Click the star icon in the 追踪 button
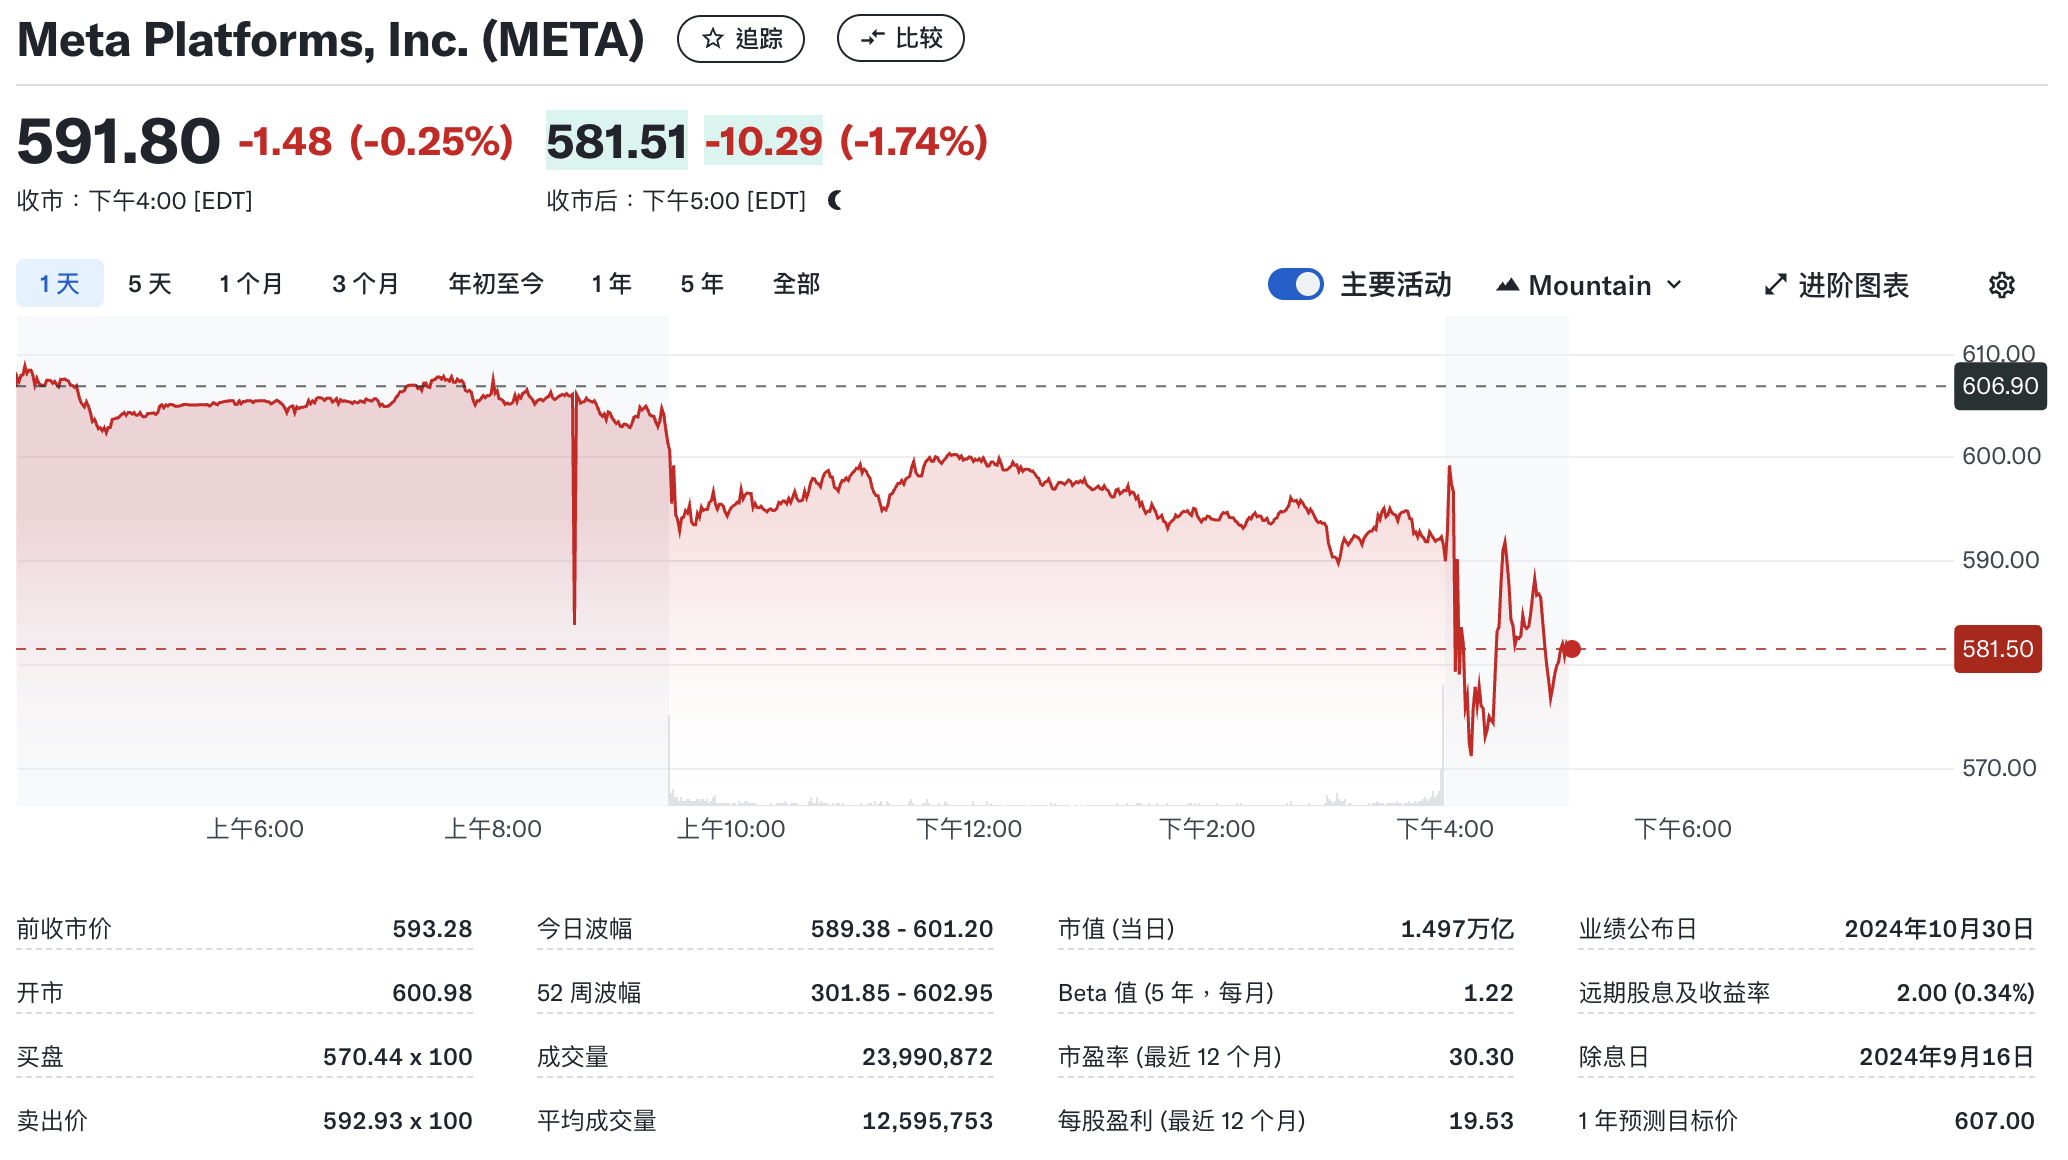The height and width of the screenshot is (1160, 2068). 713,39
